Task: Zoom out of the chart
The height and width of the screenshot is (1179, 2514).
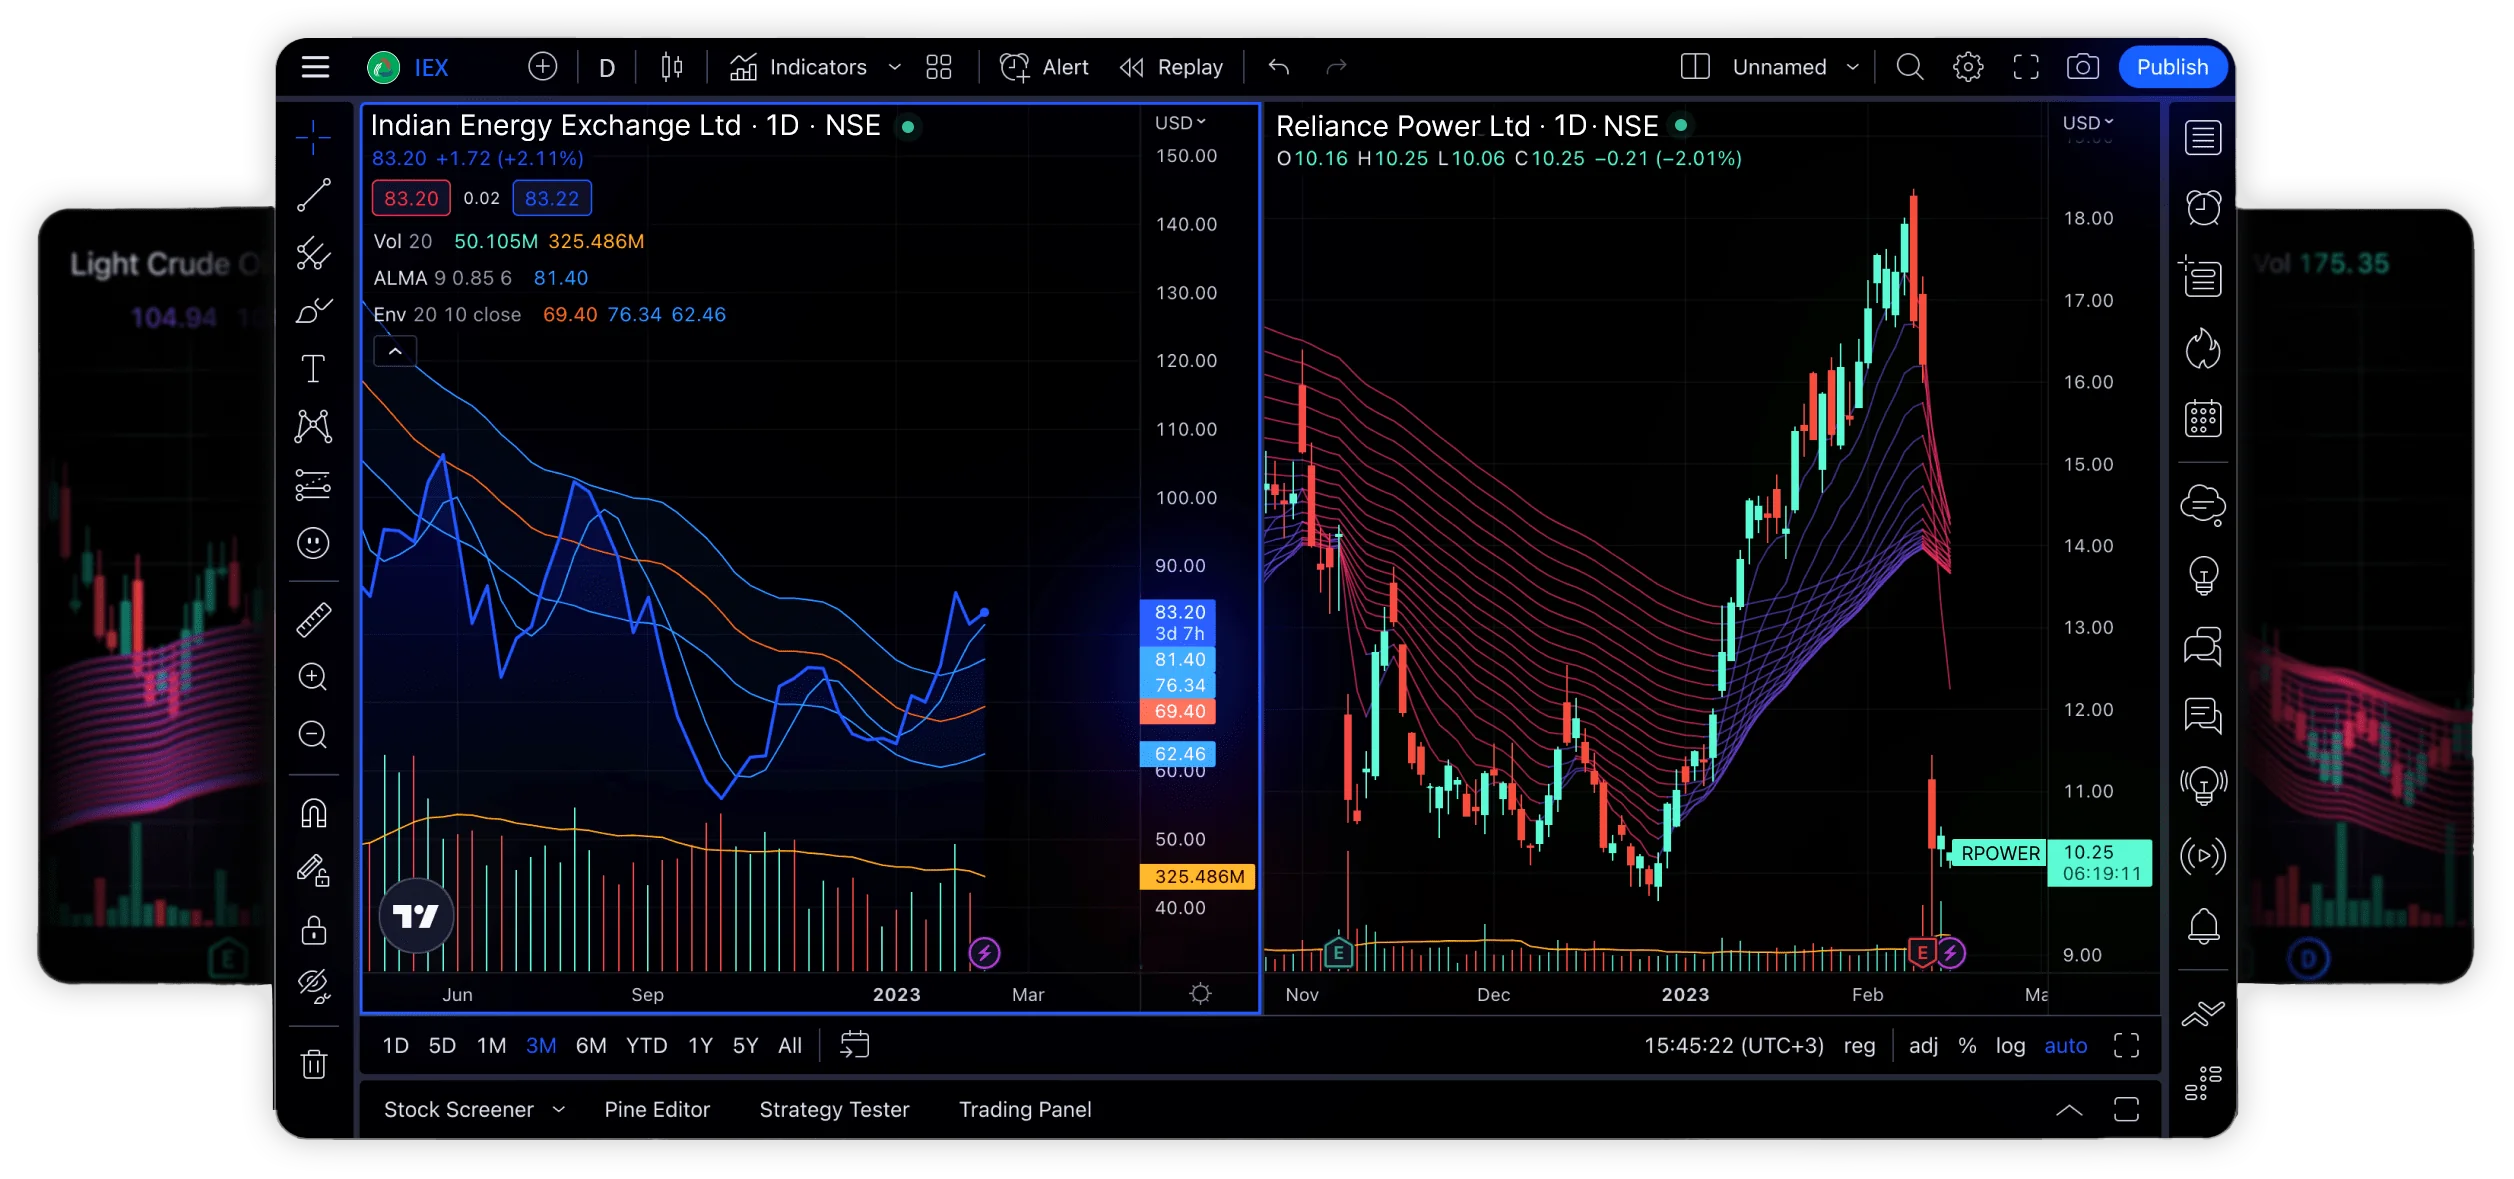Action: click(x=313, y=735)
